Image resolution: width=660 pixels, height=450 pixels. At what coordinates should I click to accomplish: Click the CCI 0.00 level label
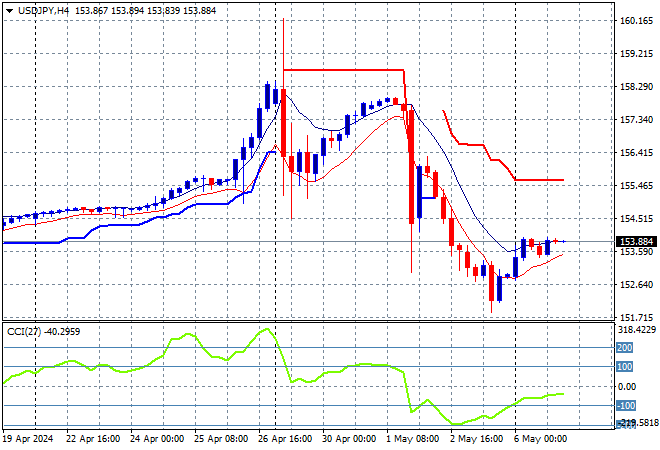[x=627, y=386]
